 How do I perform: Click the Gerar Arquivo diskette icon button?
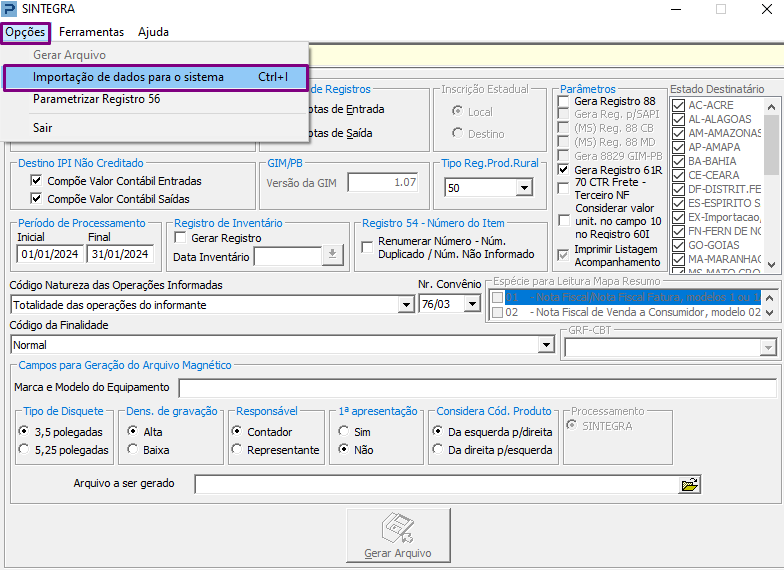(x=398, y=535)
